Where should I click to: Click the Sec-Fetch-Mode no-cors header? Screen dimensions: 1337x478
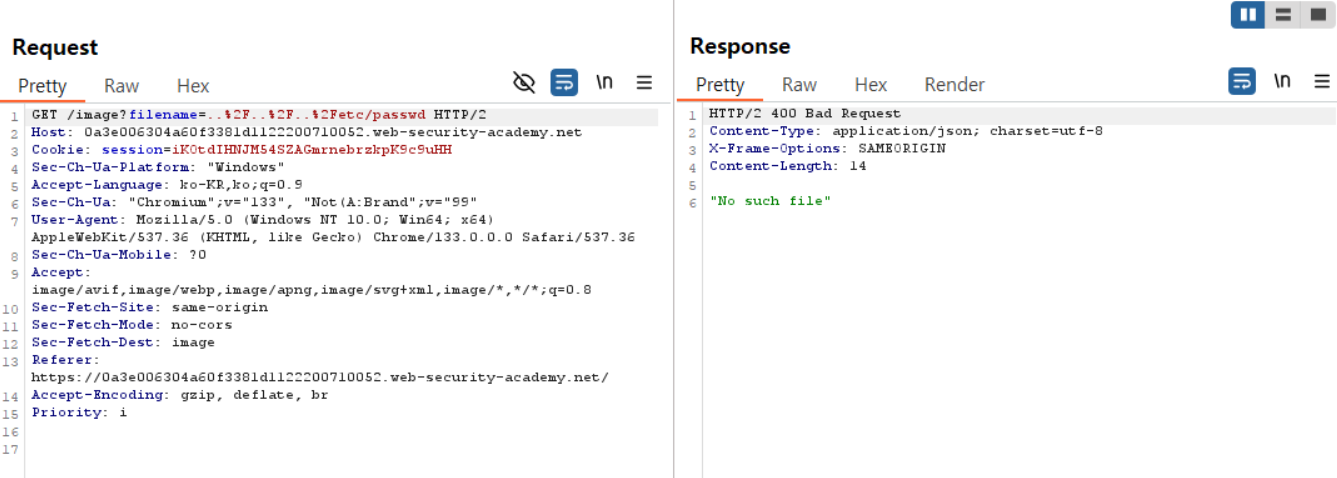click(132, 325)
